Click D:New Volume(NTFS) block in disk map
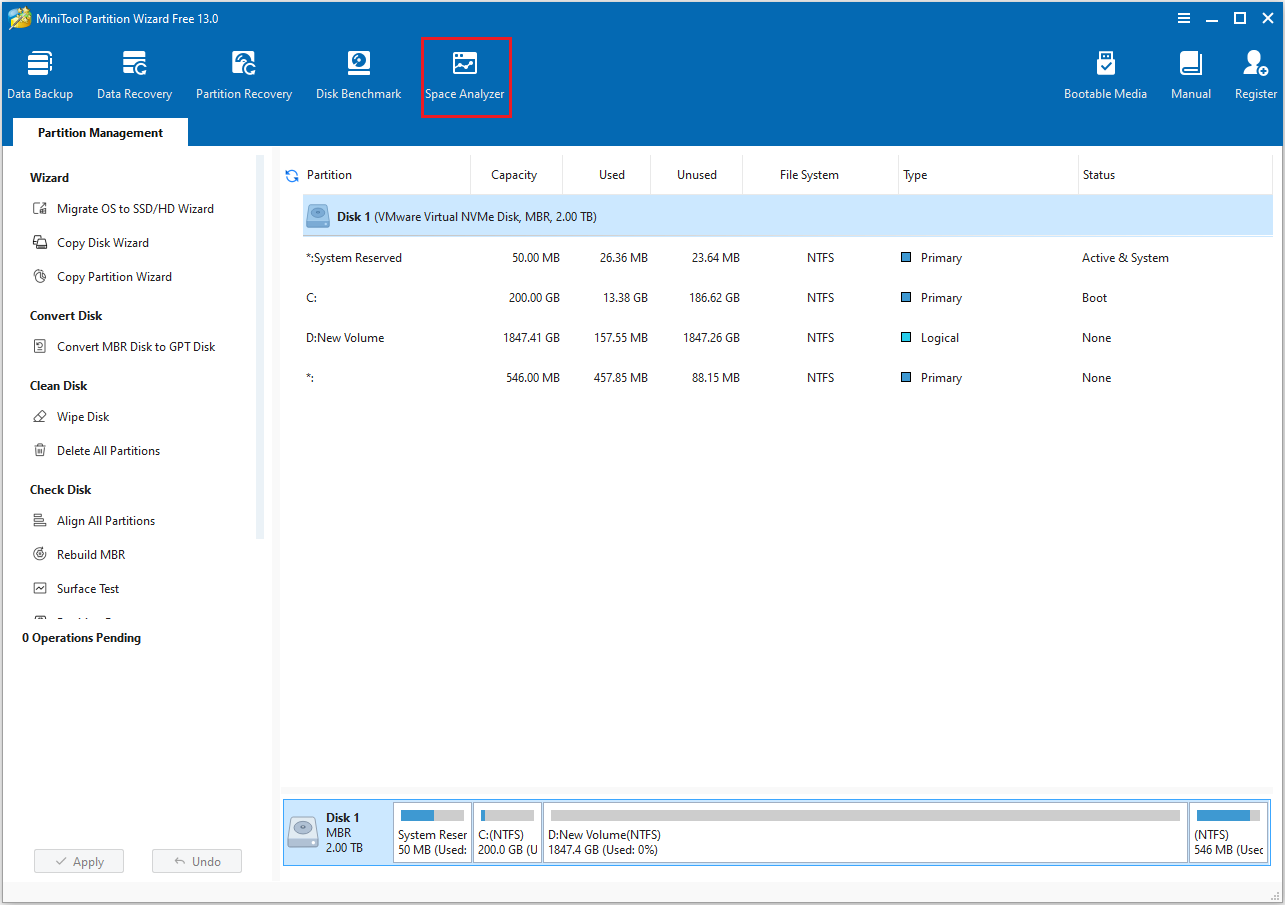 click(865, 832)
